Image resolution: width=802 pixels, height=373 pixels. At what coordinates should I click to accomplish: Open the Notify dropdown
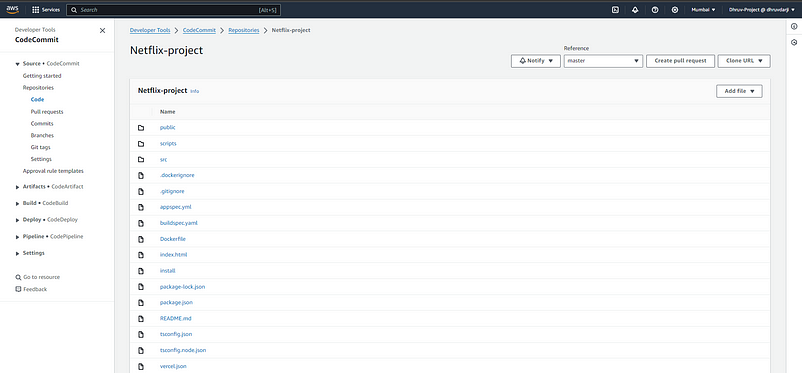click(x=536, y=61)
